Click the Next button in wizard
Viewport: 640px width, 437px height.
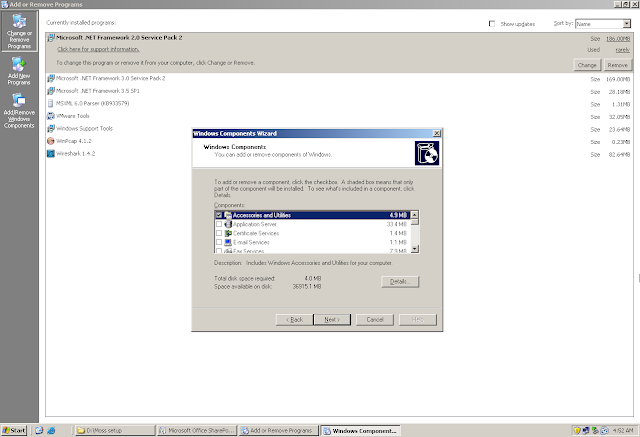point(332,319)
